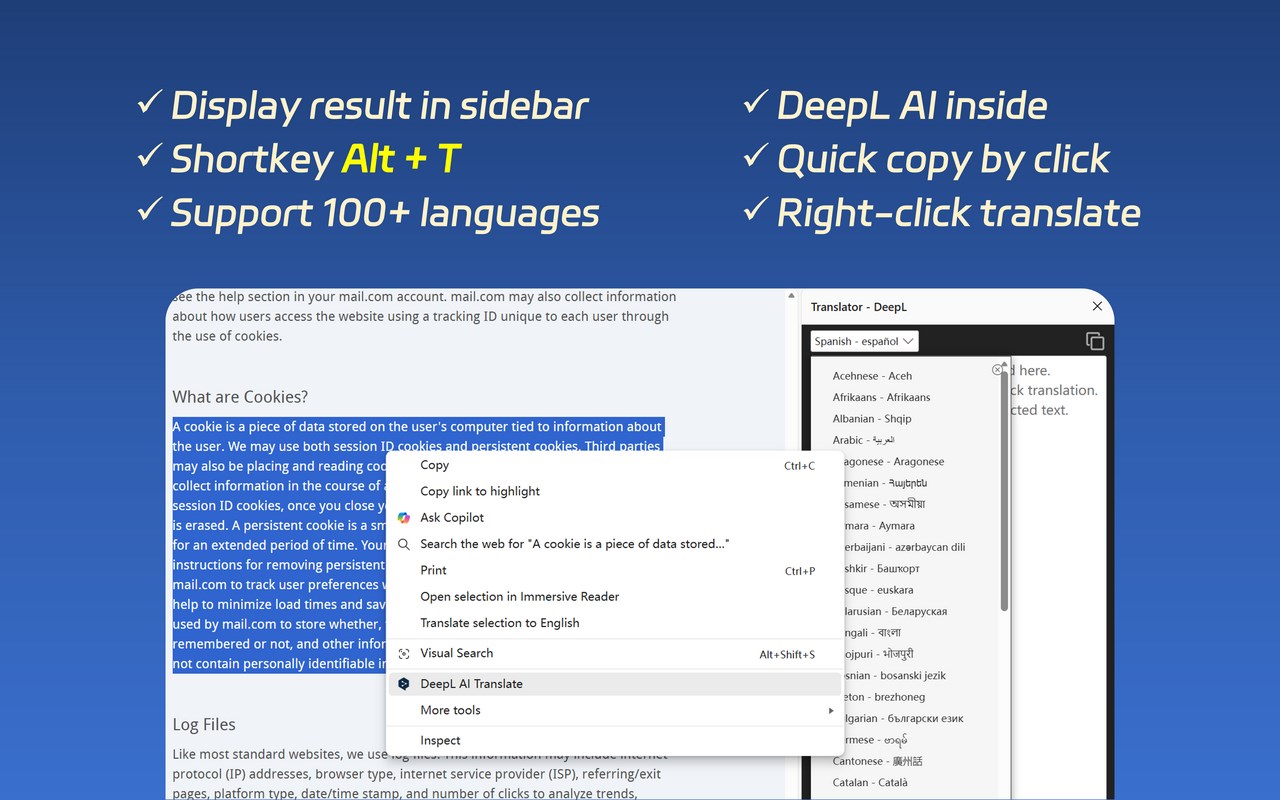Screen dimensions: 1280x800
Task: Click the DeepL AI Translate extension icon
Action: coord(403,683)
